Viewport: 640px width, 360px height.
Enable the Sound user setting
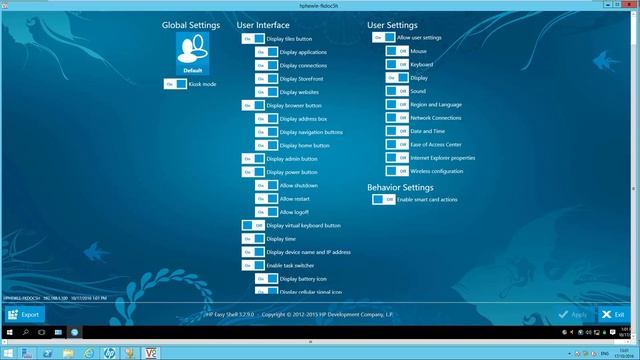(397, 91)
